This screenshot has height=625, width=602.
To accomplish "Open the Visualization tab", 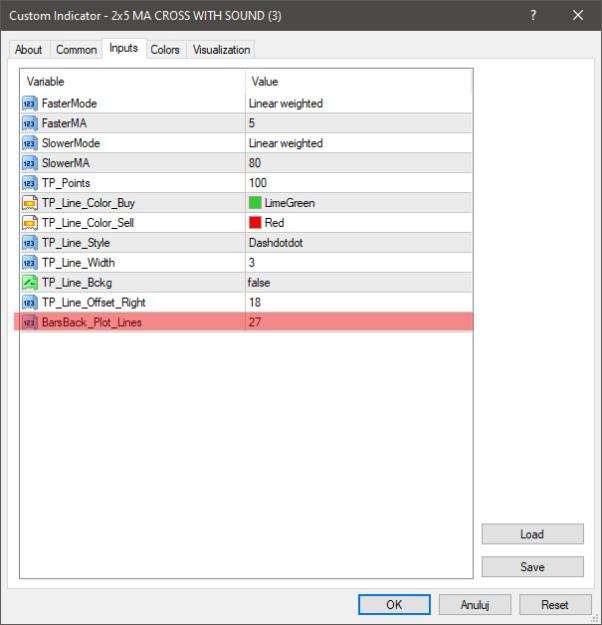I will 221,50.
